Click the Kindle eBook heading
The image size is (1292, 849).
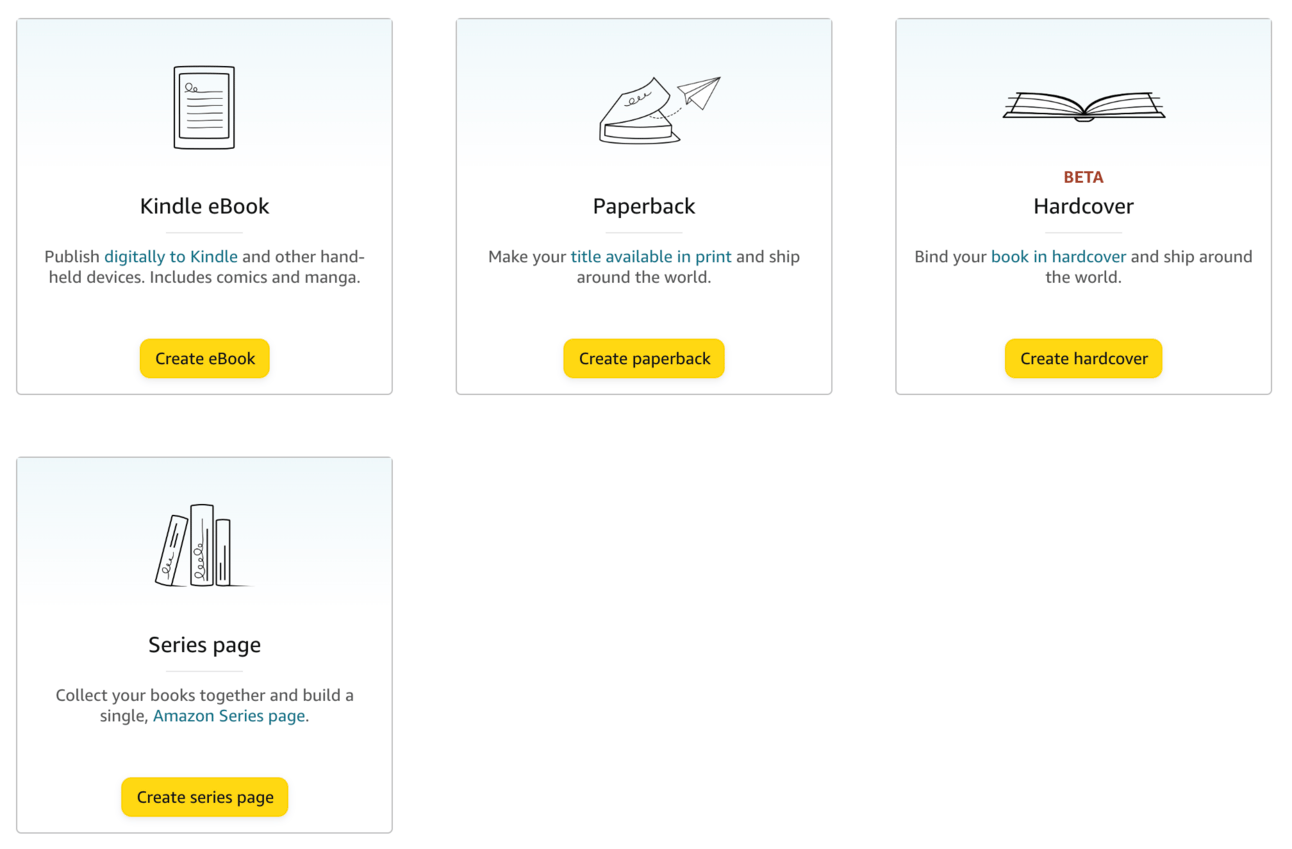pos(204,206)
